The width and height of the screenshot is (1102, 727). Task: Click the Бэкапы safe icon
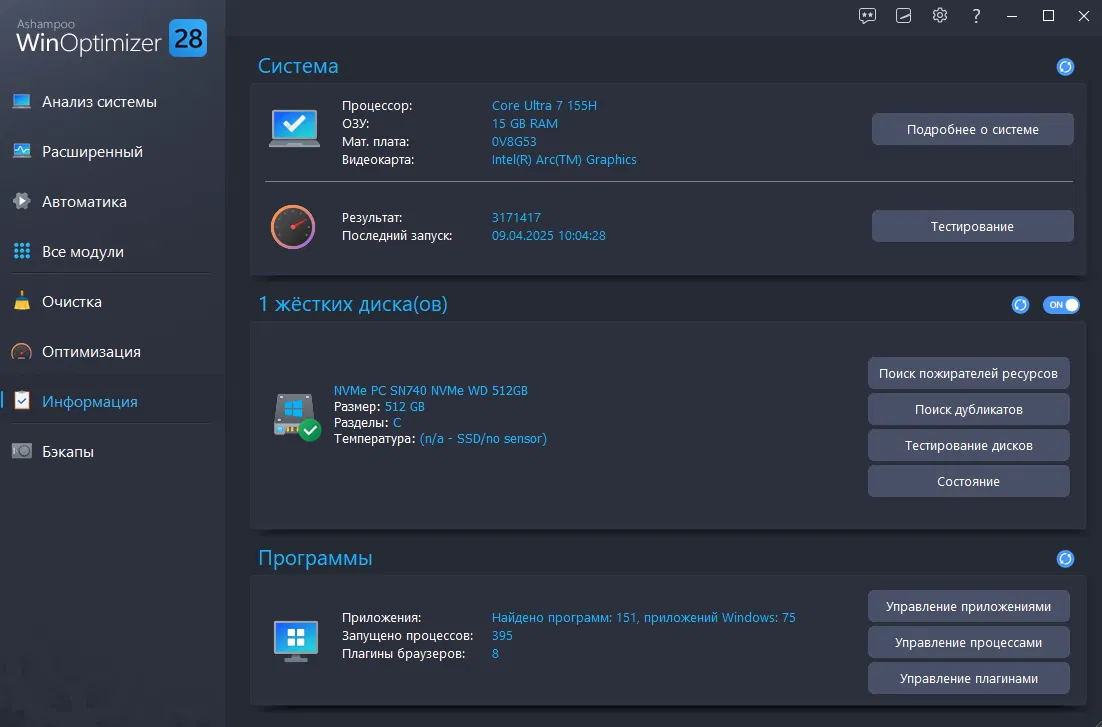click(x=22, y=451)
